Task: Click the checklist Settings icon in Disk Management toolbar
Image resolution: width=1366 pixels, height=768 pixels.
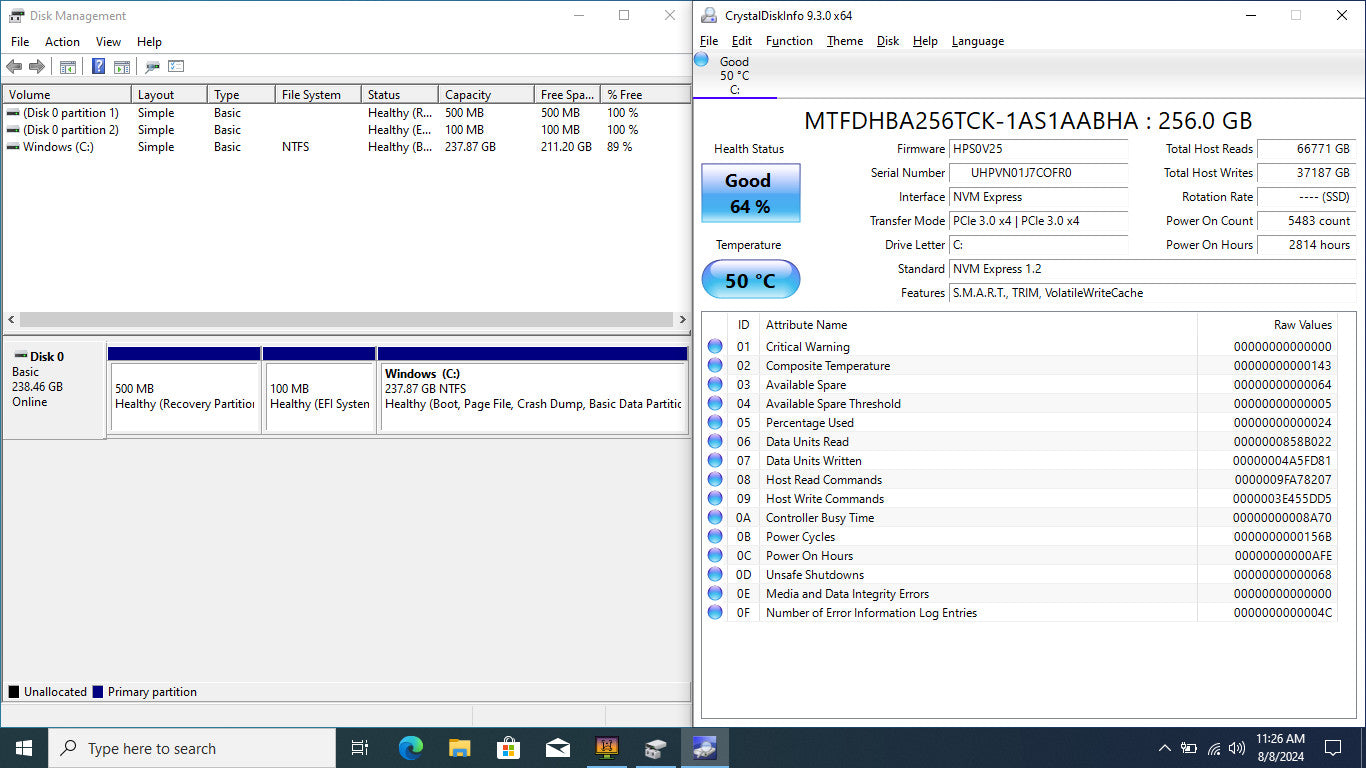Action: click(x=176, y=67)
